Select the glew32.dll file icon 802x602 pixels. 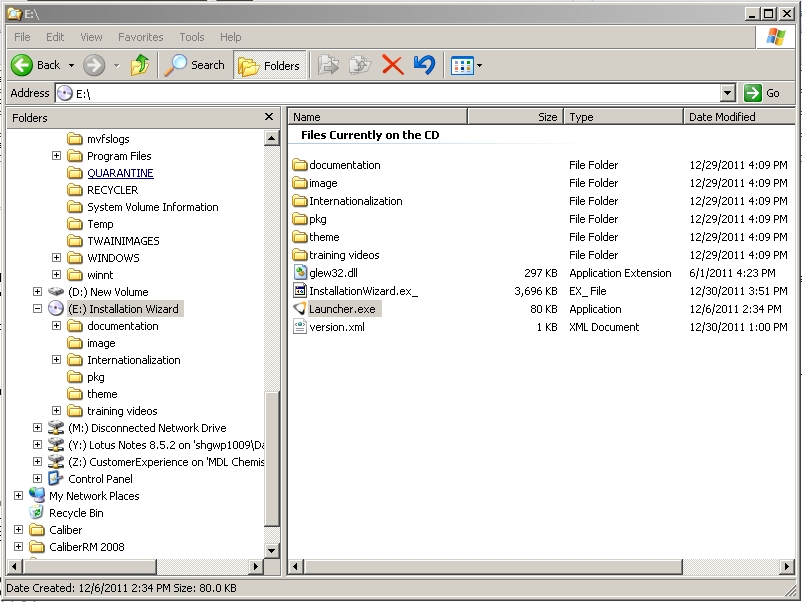[300, 273]
